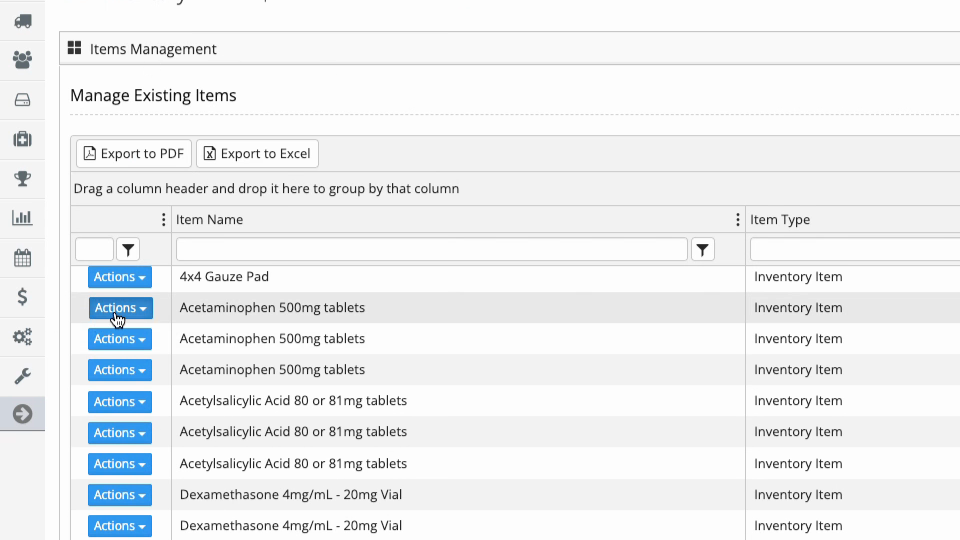Open the people group icon in sidebar
Screen dimensions: 960x540
pos(23,60)
